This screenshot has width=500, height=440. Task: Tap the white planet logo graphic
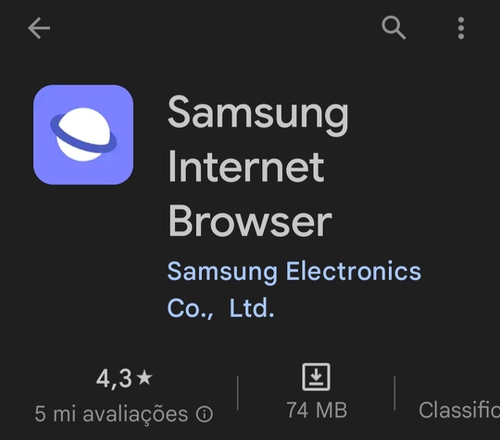click(83, 135)
